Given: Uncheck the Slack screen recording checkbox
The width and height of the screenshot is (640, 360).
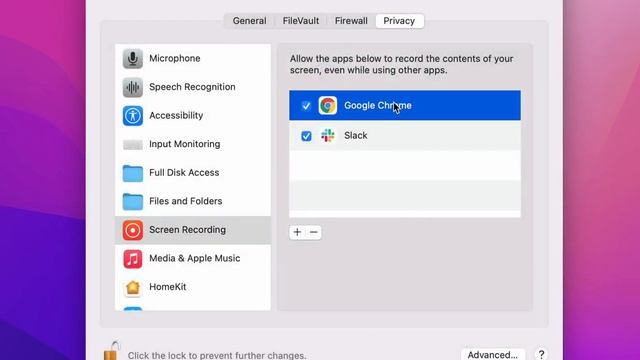Looking at the screenshot, I should click(306, 136).
